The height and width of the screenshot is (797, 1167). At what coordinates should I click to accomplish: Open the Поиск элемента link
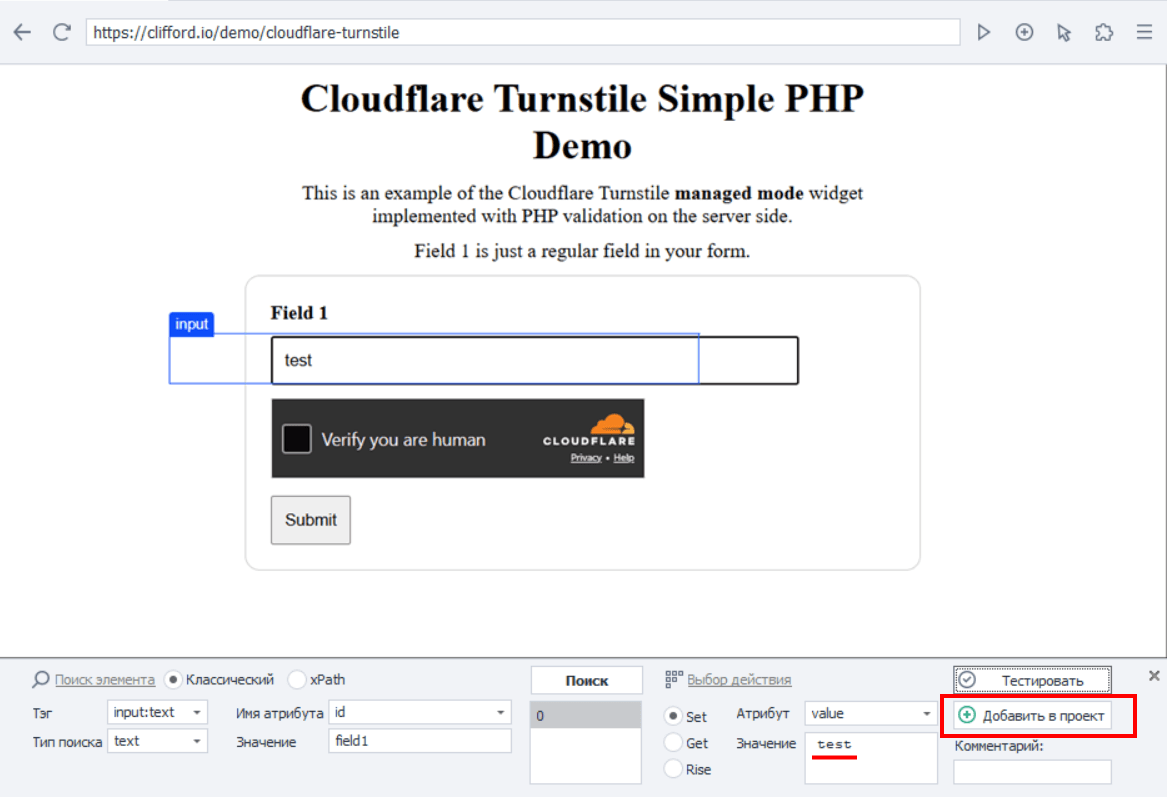click(x=105, y=679)
